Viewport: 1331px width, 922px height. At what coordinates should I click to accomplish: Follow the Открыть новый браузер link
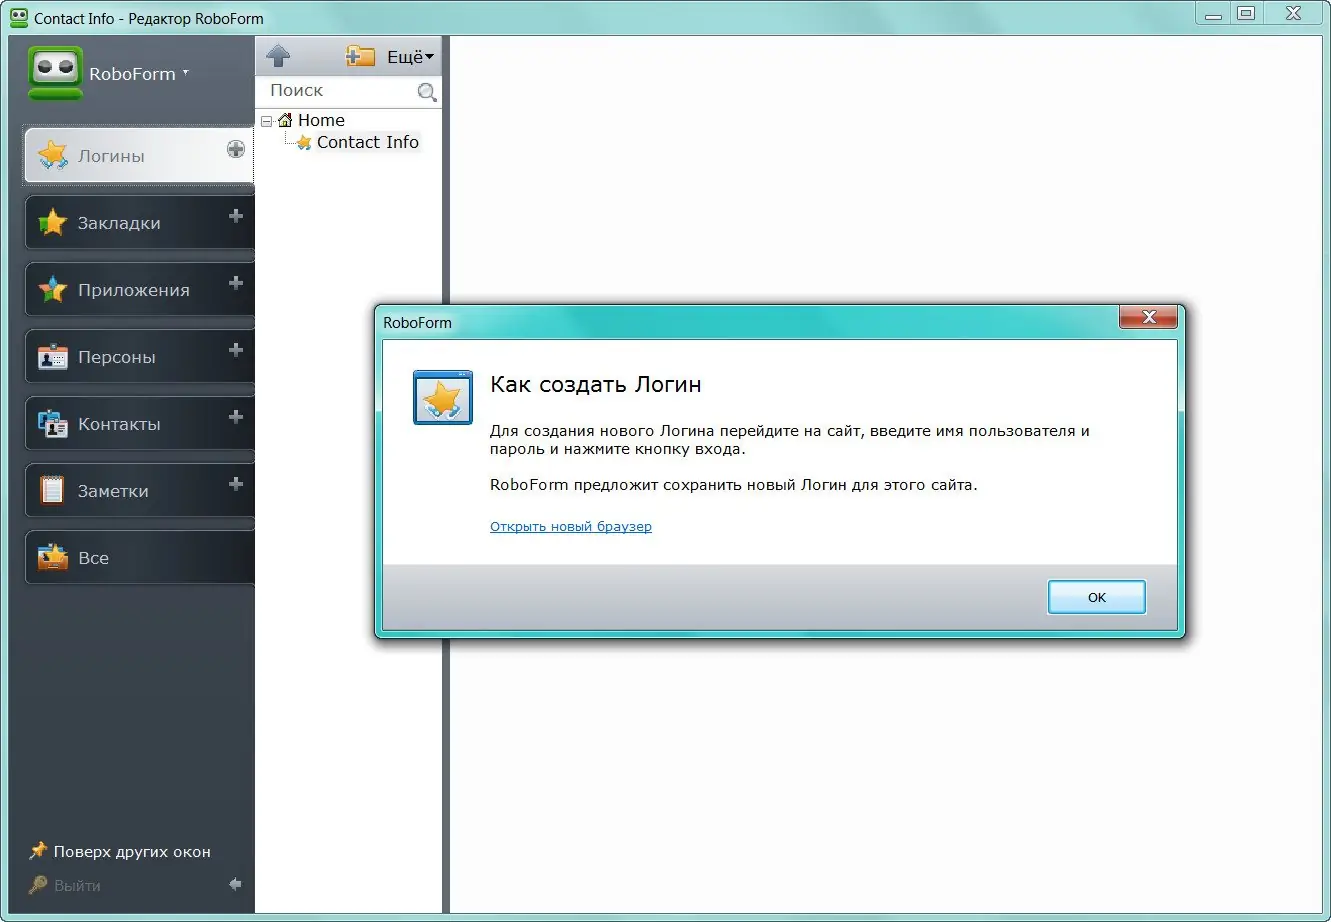coord(571,527)
